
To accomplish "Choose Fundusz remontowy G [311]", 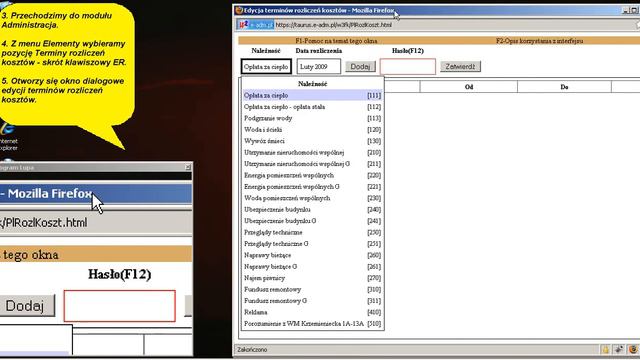I will click(313, 301).
